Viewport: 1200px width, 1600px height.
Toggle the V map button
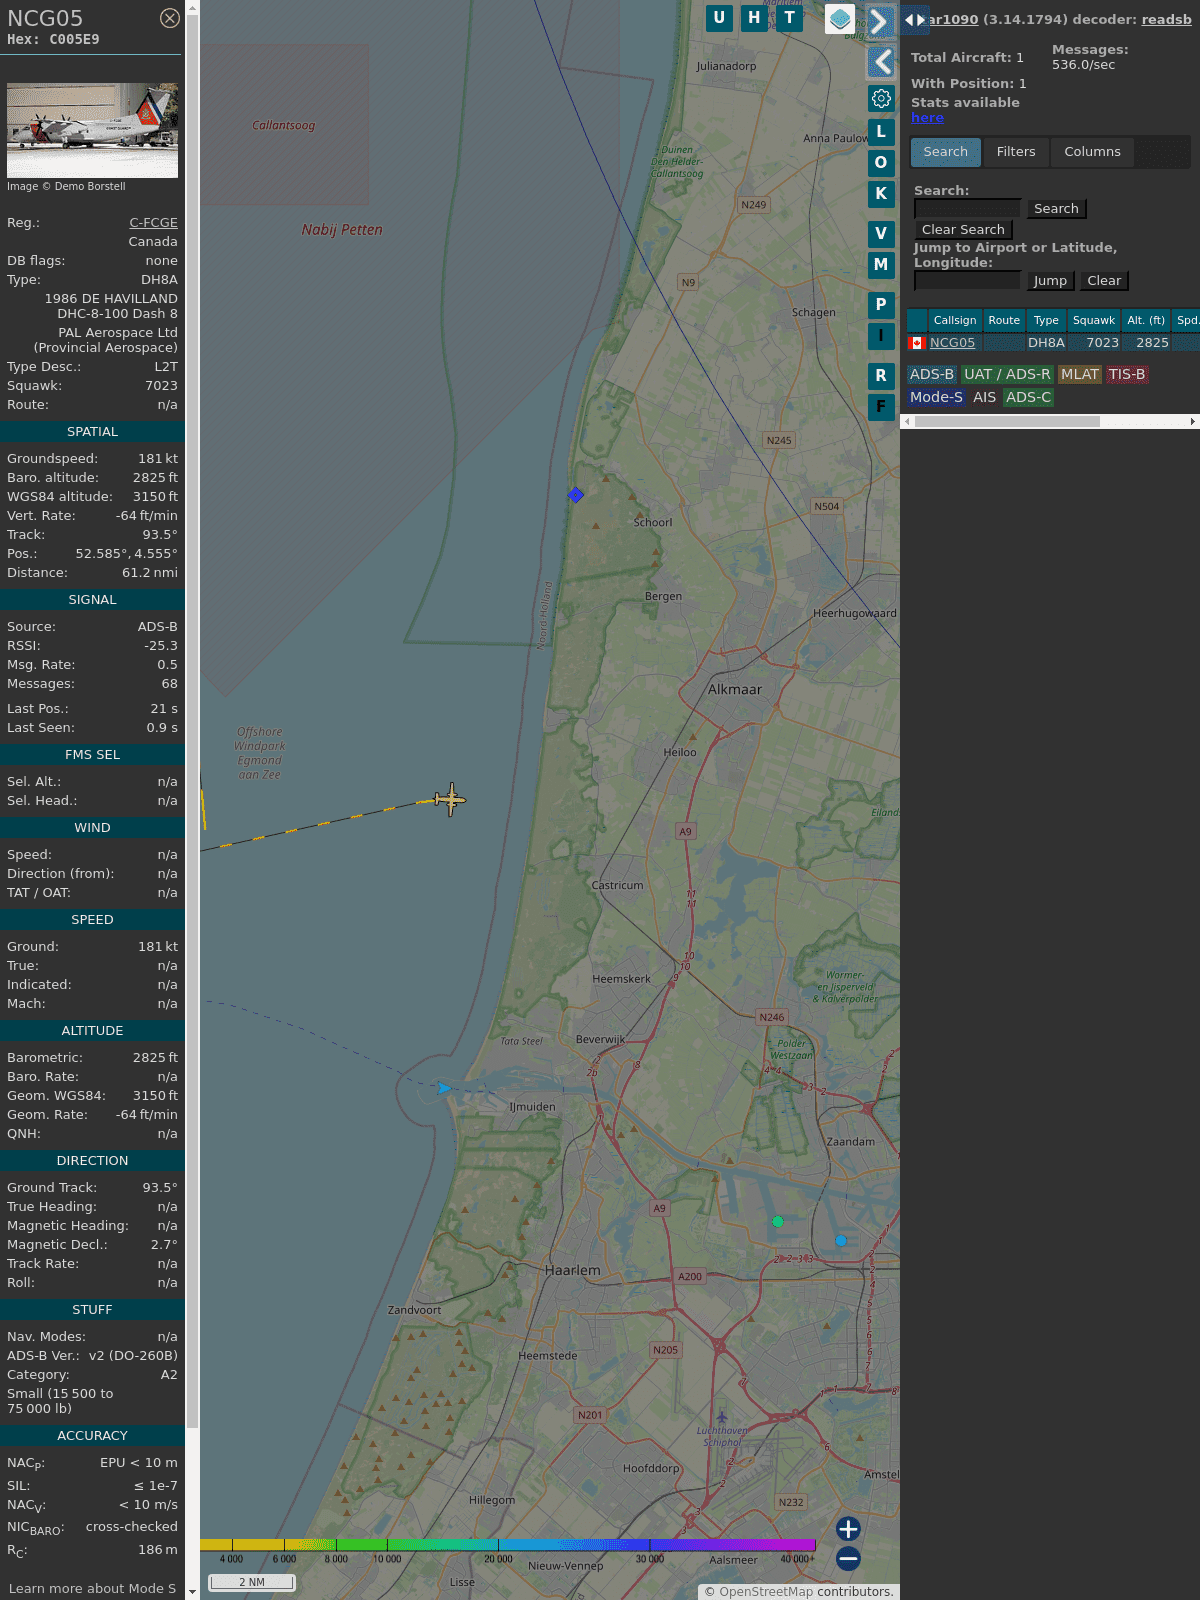[x=881, y=234]
